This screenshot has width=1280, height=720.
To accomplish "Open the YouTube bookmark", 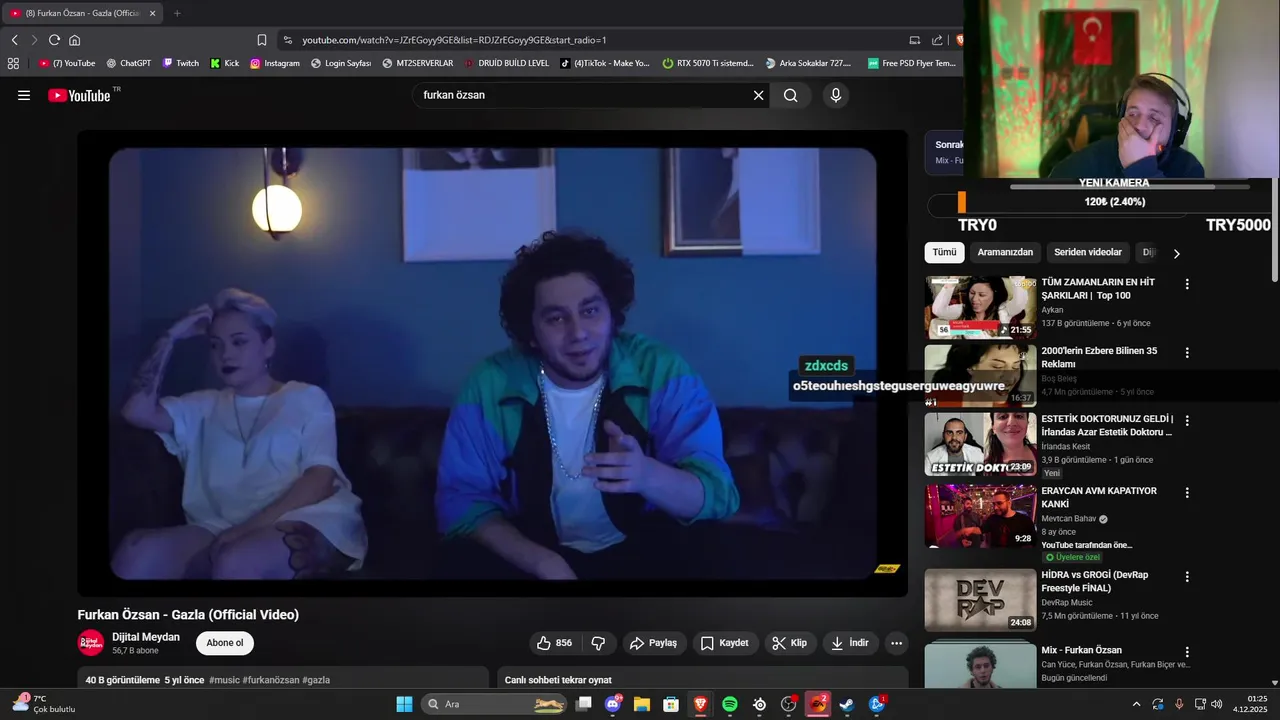I will tap(67, 63).
